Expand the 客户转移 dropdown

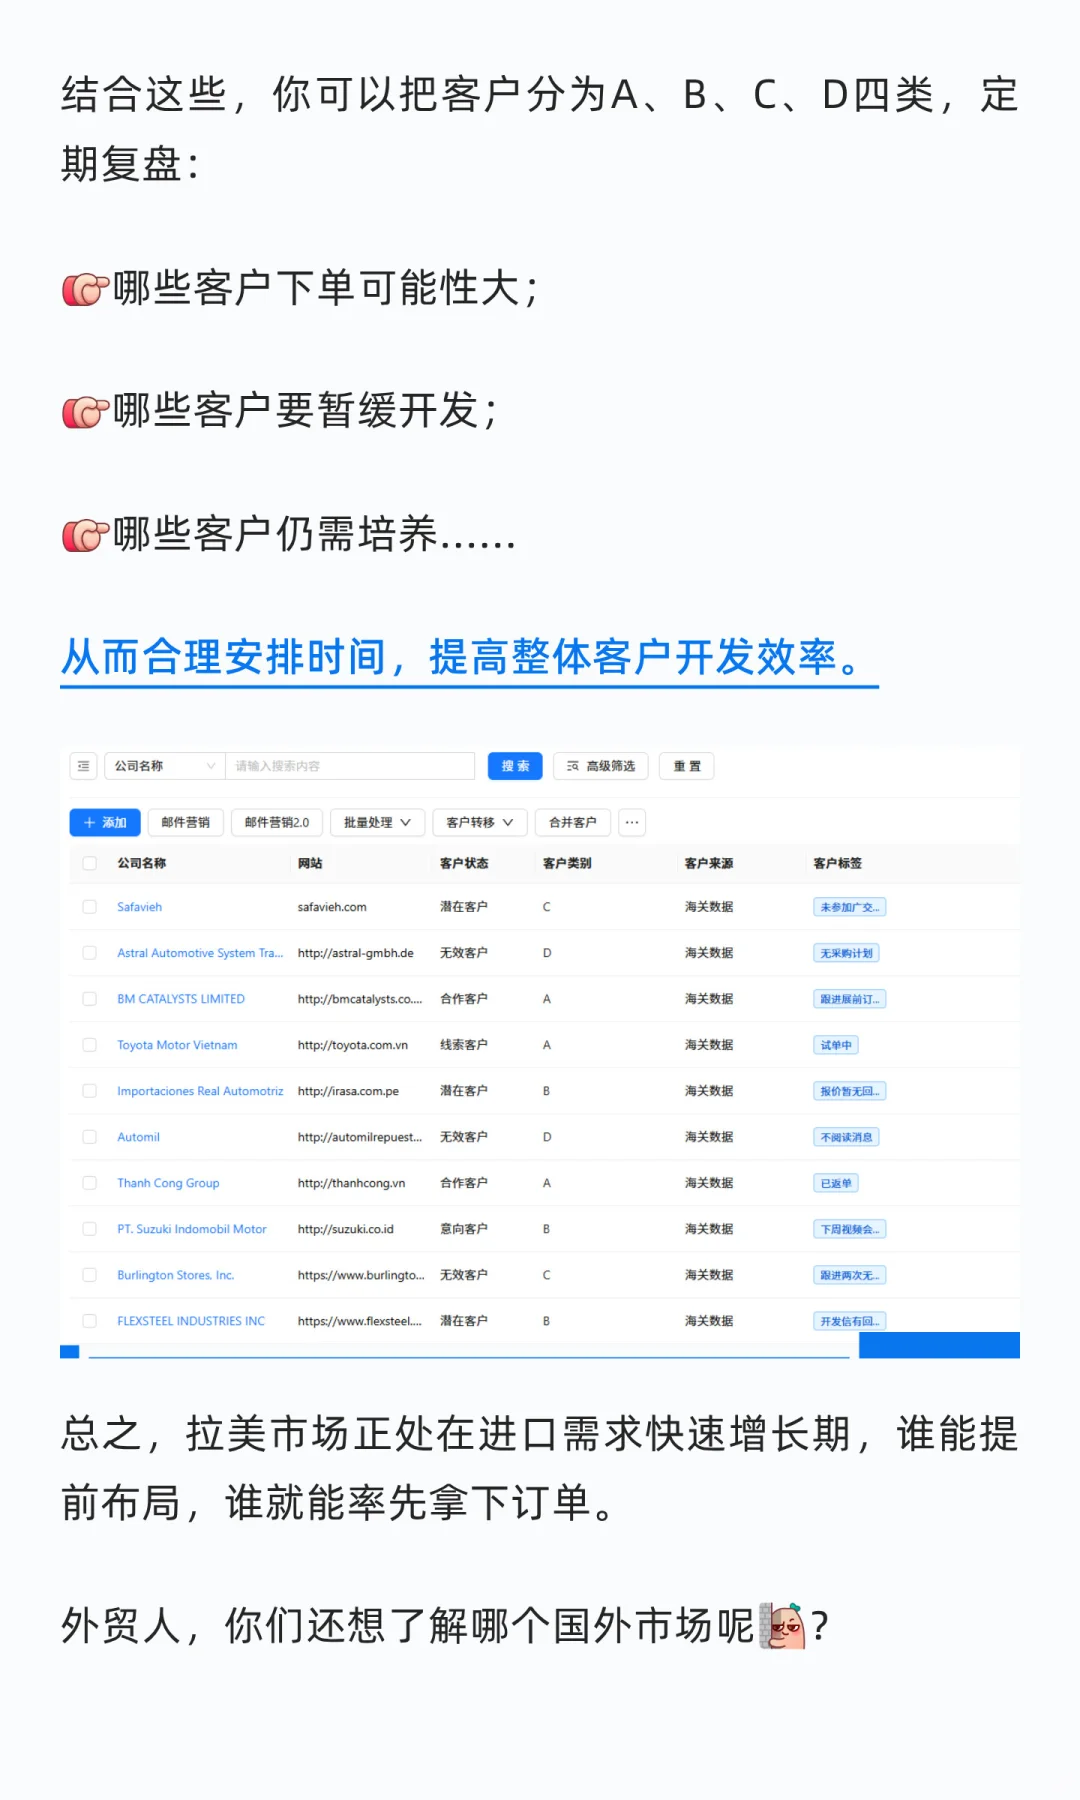point(480,822)
